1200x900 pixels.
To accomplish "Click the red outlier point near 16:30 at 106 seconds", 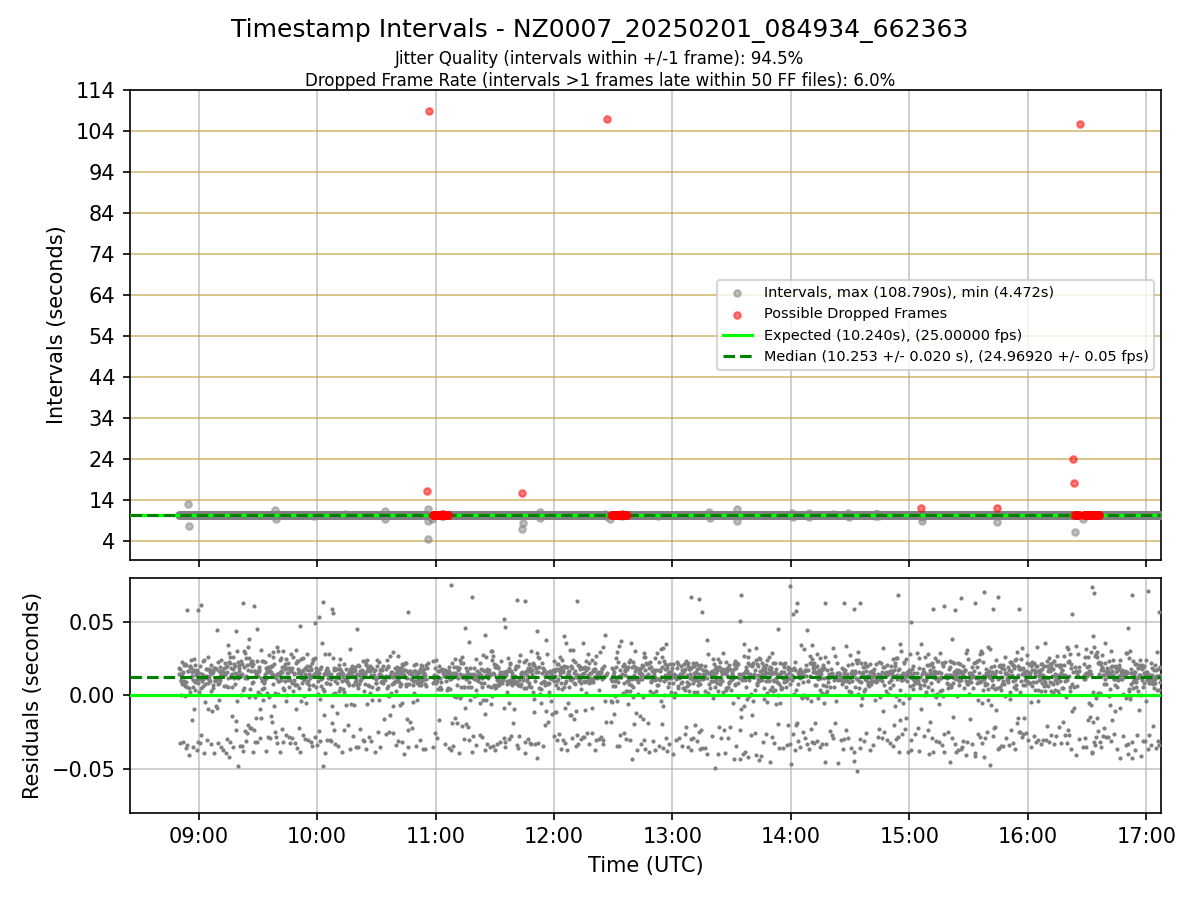I will tap(1080, 124).
